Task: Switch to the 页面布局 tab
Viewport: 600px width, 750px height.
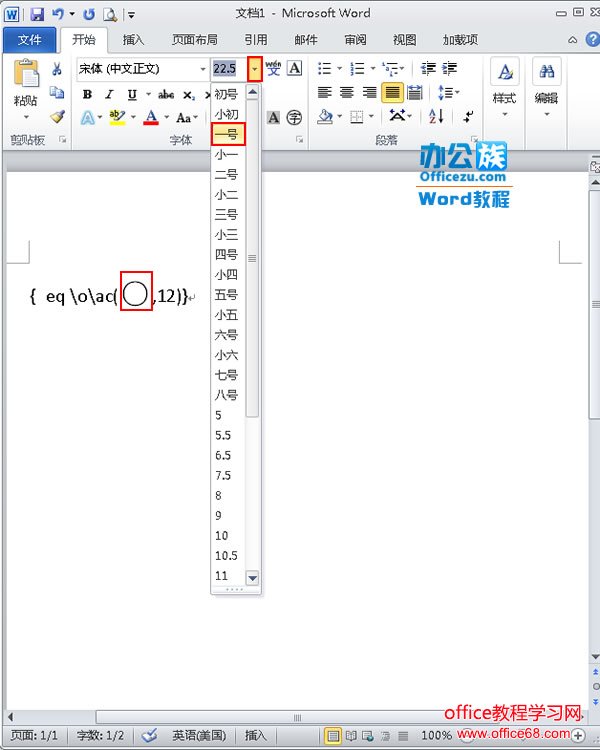Action: point(195,40)
